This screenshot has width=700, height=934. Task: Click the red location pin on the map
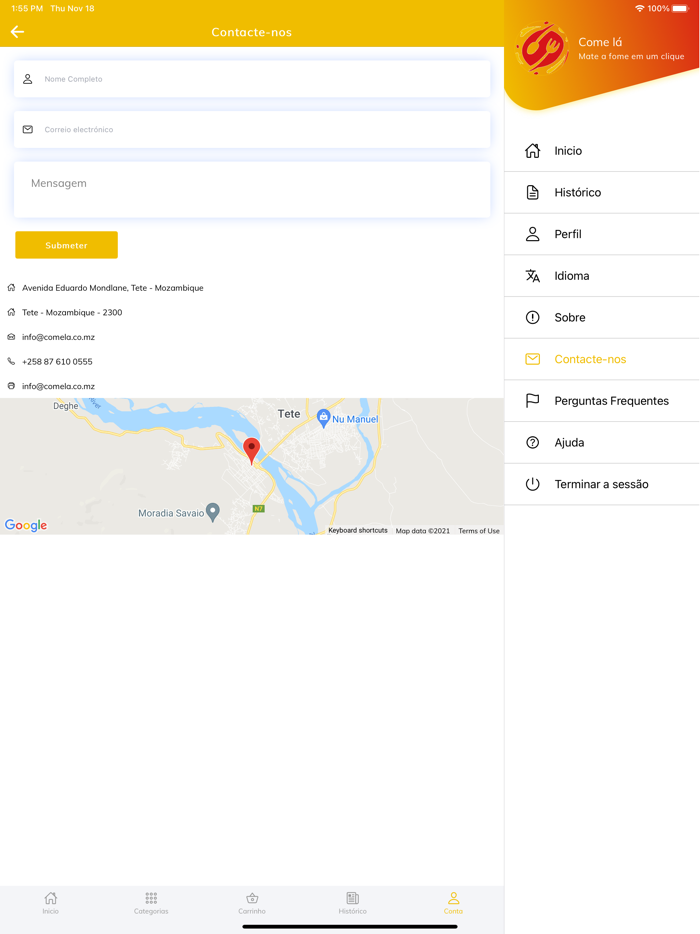(251, 451)
